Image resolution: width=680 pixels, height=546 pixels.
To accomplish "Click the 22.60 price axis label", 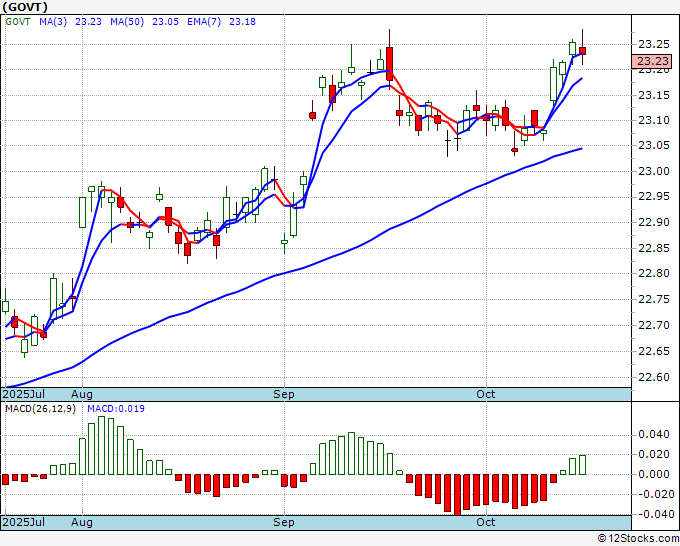I will click(654, 377).
